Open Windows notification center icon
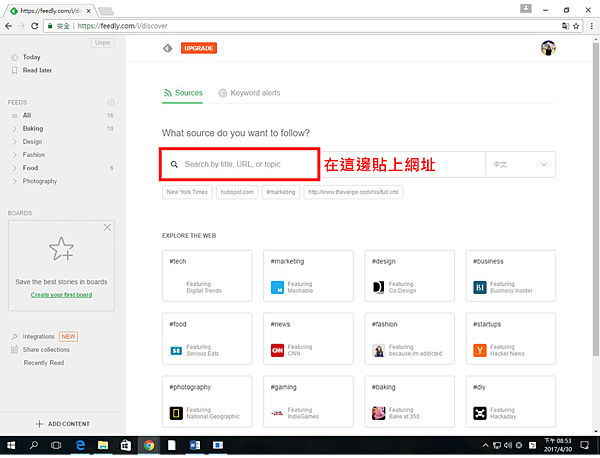The height and width of the screenshot is (458, 600). pyautogui.click(x=584, y=445)
